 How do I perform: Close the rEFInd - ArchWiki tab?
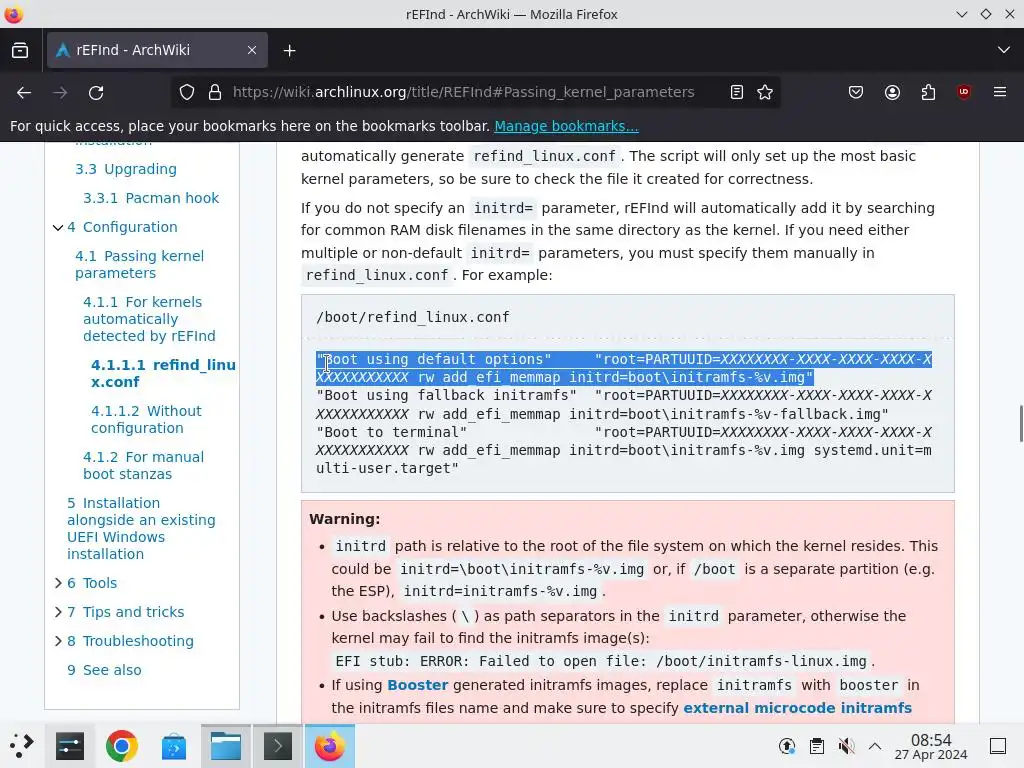[251, 50]
